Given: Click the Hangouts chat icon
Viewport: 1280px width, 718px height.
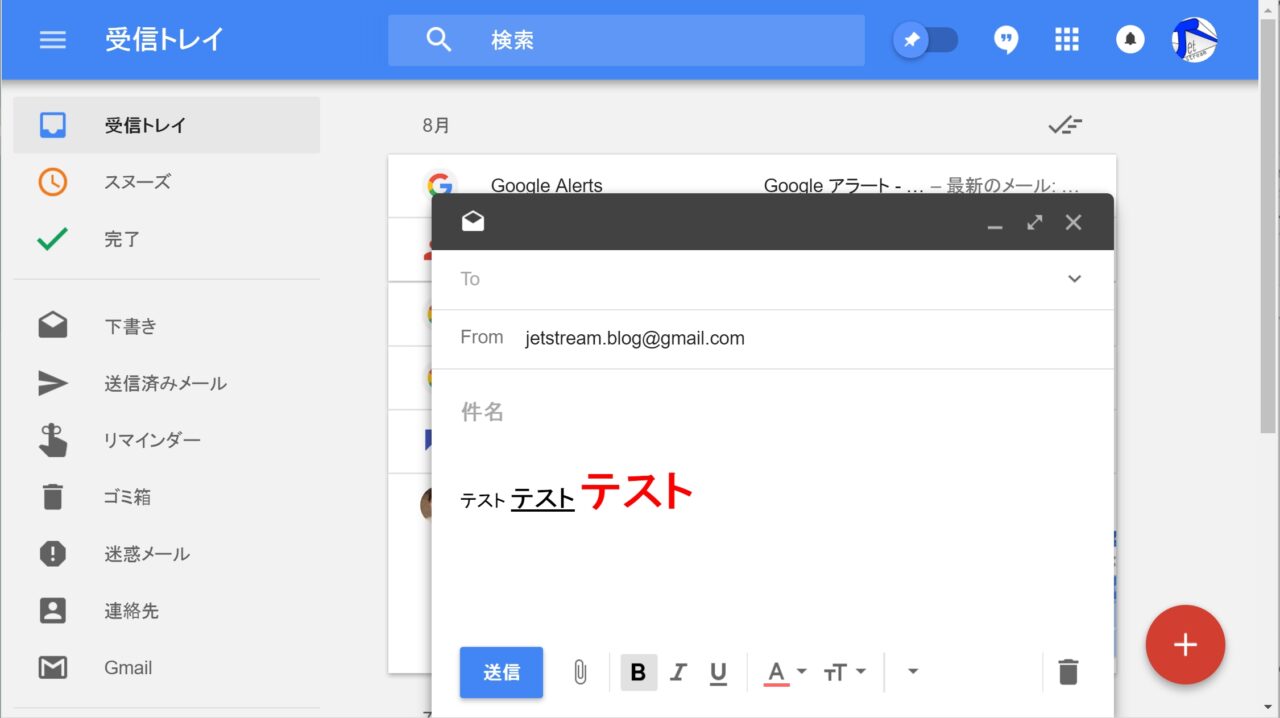Looking at the screenshot, I should (x=1006, y=40).
